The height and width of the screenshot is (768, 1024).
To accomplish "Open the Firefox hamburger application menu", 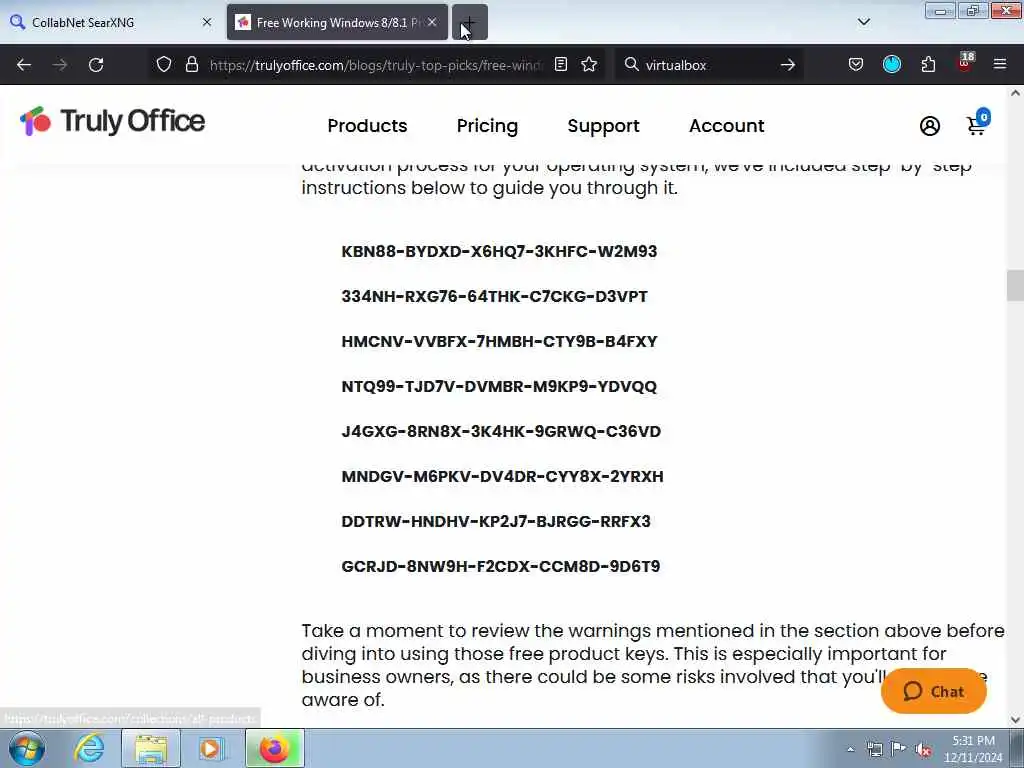I will pos(1000,64).
